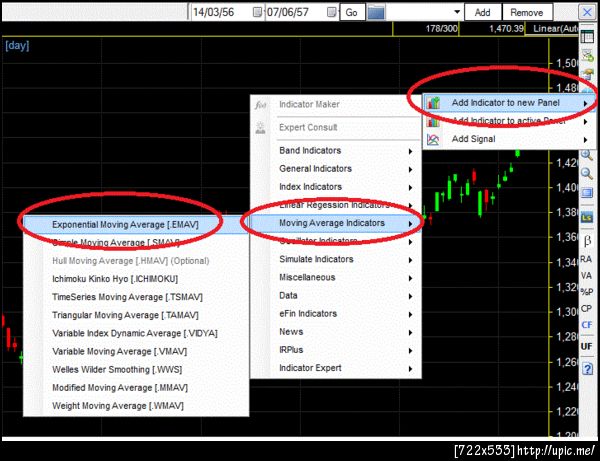600x461 pixels.
Task: Expand General Indicators submenu
Action: [x=337, y=169]
